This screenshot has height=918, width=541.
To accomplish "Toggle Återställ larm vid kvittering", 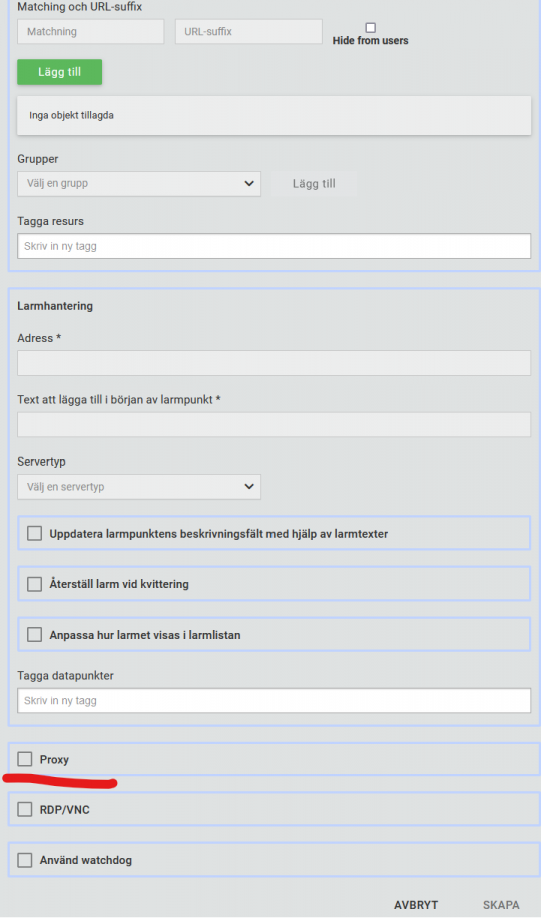I will (x=35, y=584).
